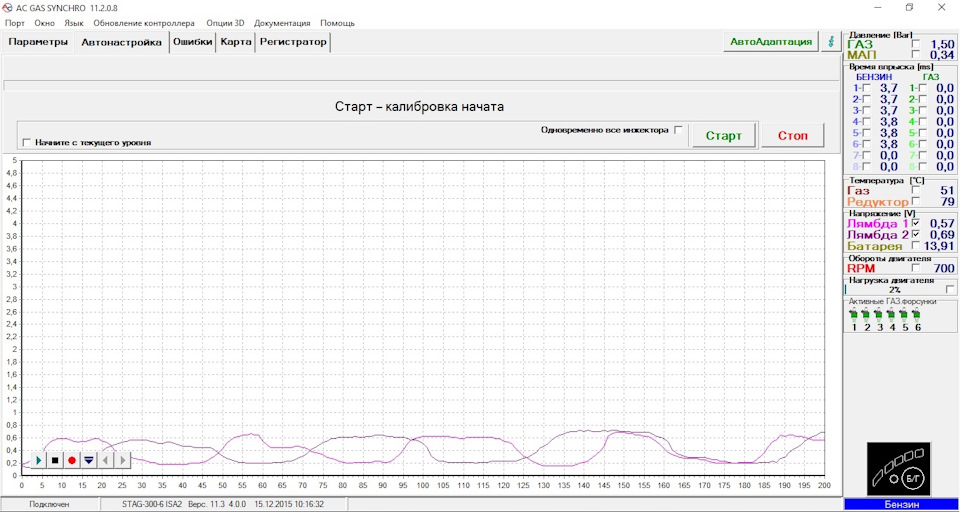Tick the RPM checkbox

point(916,268)
